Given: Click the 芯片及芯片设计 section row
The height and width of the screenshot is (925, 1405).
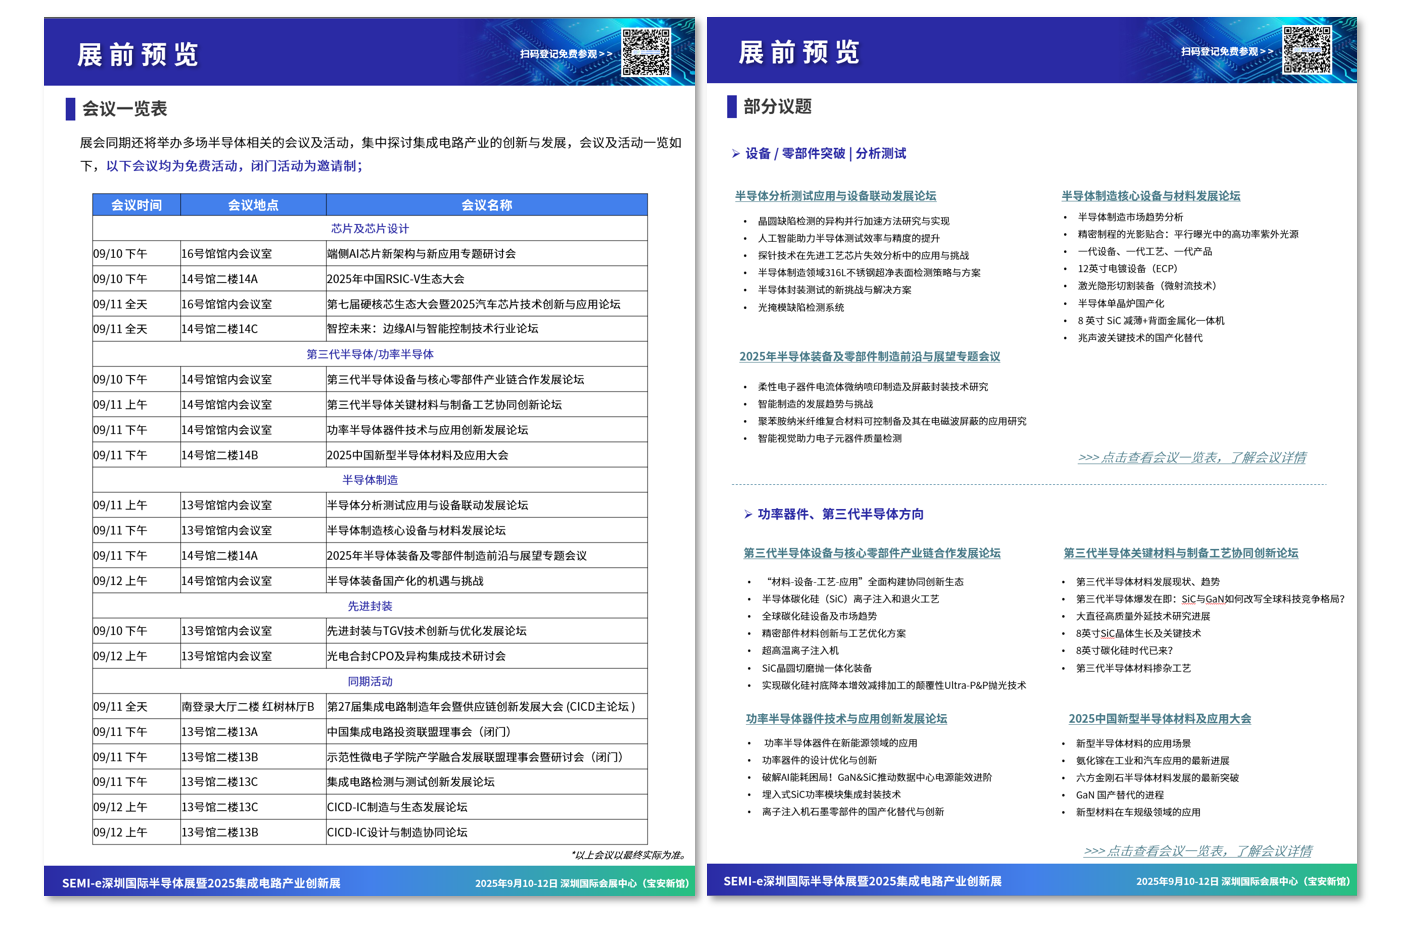Looking at the screenshot, I should tap(370, 229).
